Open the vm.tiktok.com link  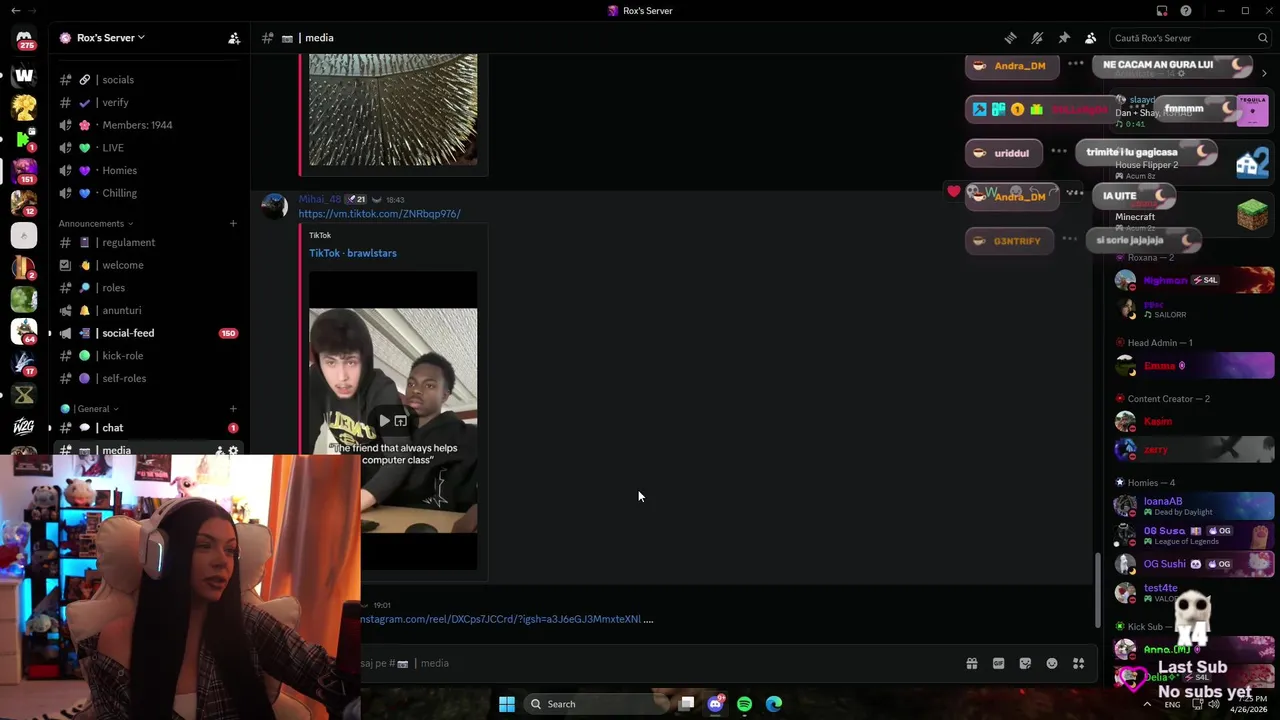[x=379, y=214]
